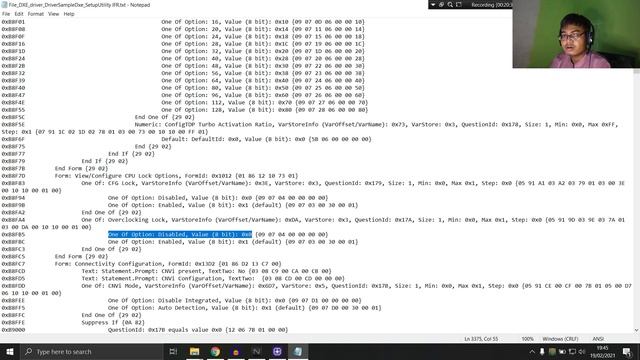Open the Edit menu
The image size is (640, 360).
[19, 14]
